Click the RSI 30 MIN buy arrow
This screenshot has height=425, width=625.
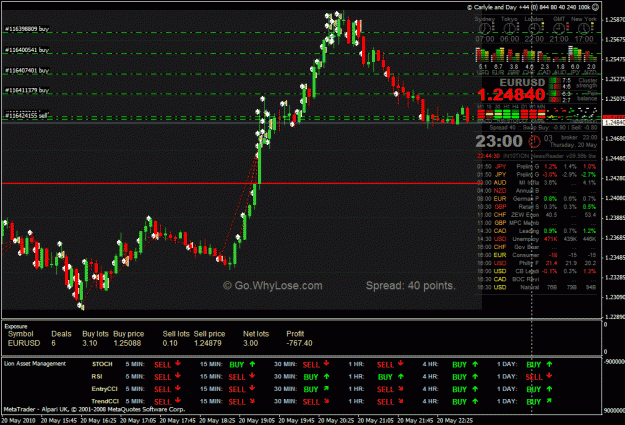326,376
